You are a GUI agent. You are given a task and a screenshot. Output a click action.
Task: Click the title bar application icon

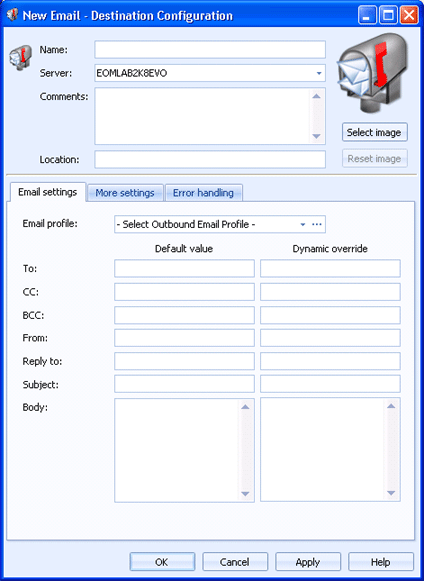[x=12, y=15]
